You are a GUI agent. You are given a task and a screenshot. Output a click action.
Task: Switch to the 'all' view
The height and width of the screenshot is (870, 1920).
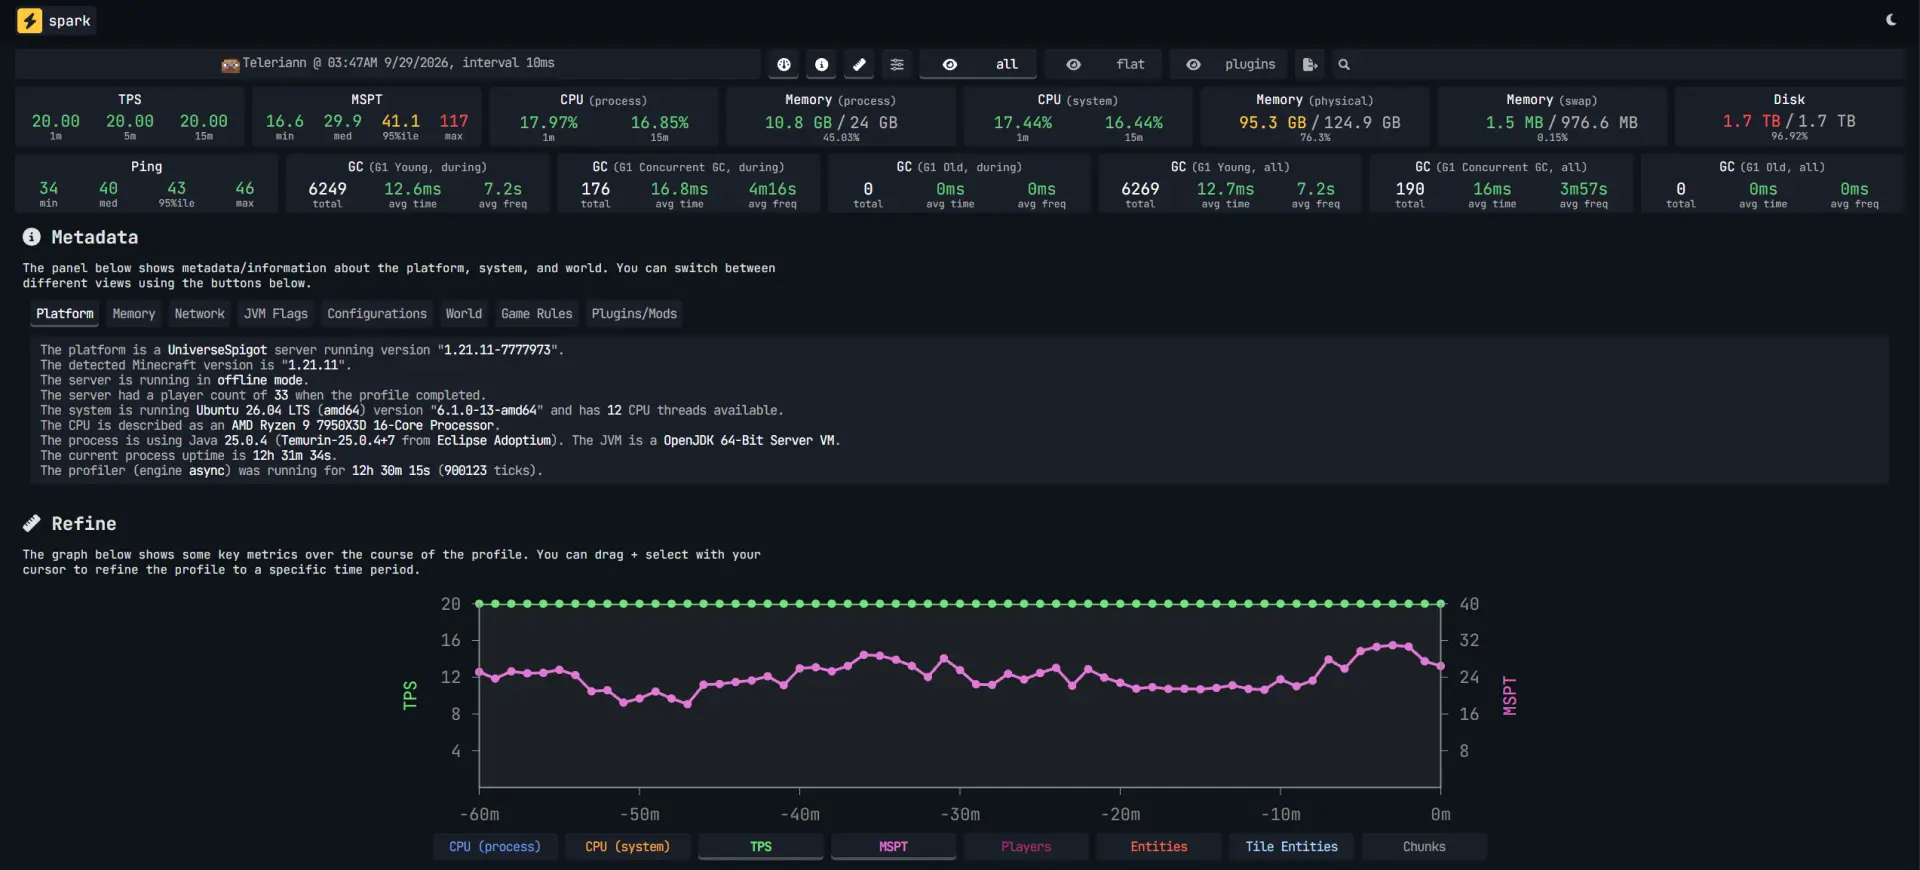[978, 64]
